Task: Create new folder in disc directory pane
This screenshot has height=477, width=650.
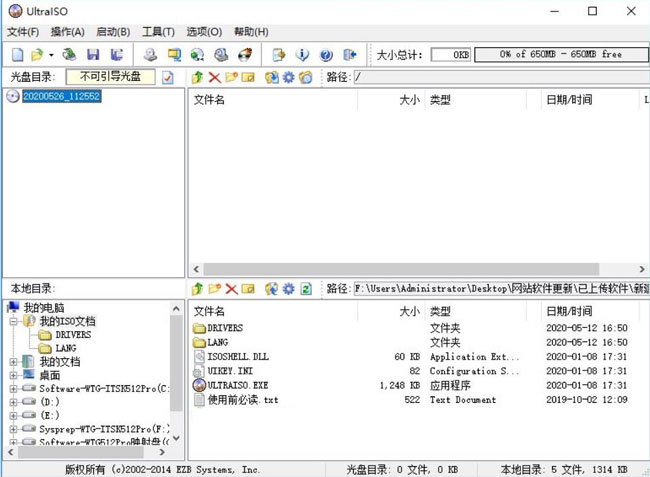Action: pos(231,77)
